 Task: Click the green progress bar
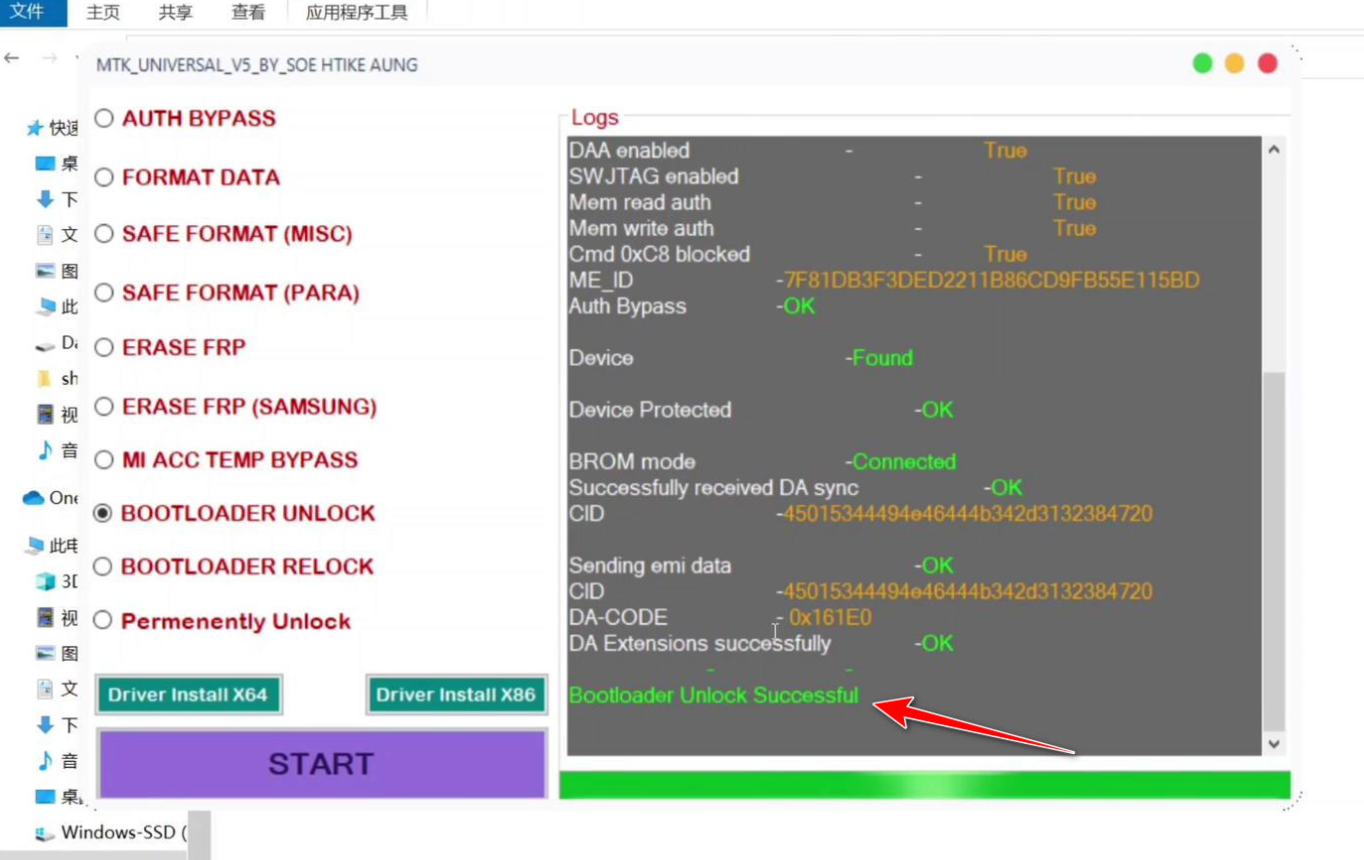click(925, 785)
